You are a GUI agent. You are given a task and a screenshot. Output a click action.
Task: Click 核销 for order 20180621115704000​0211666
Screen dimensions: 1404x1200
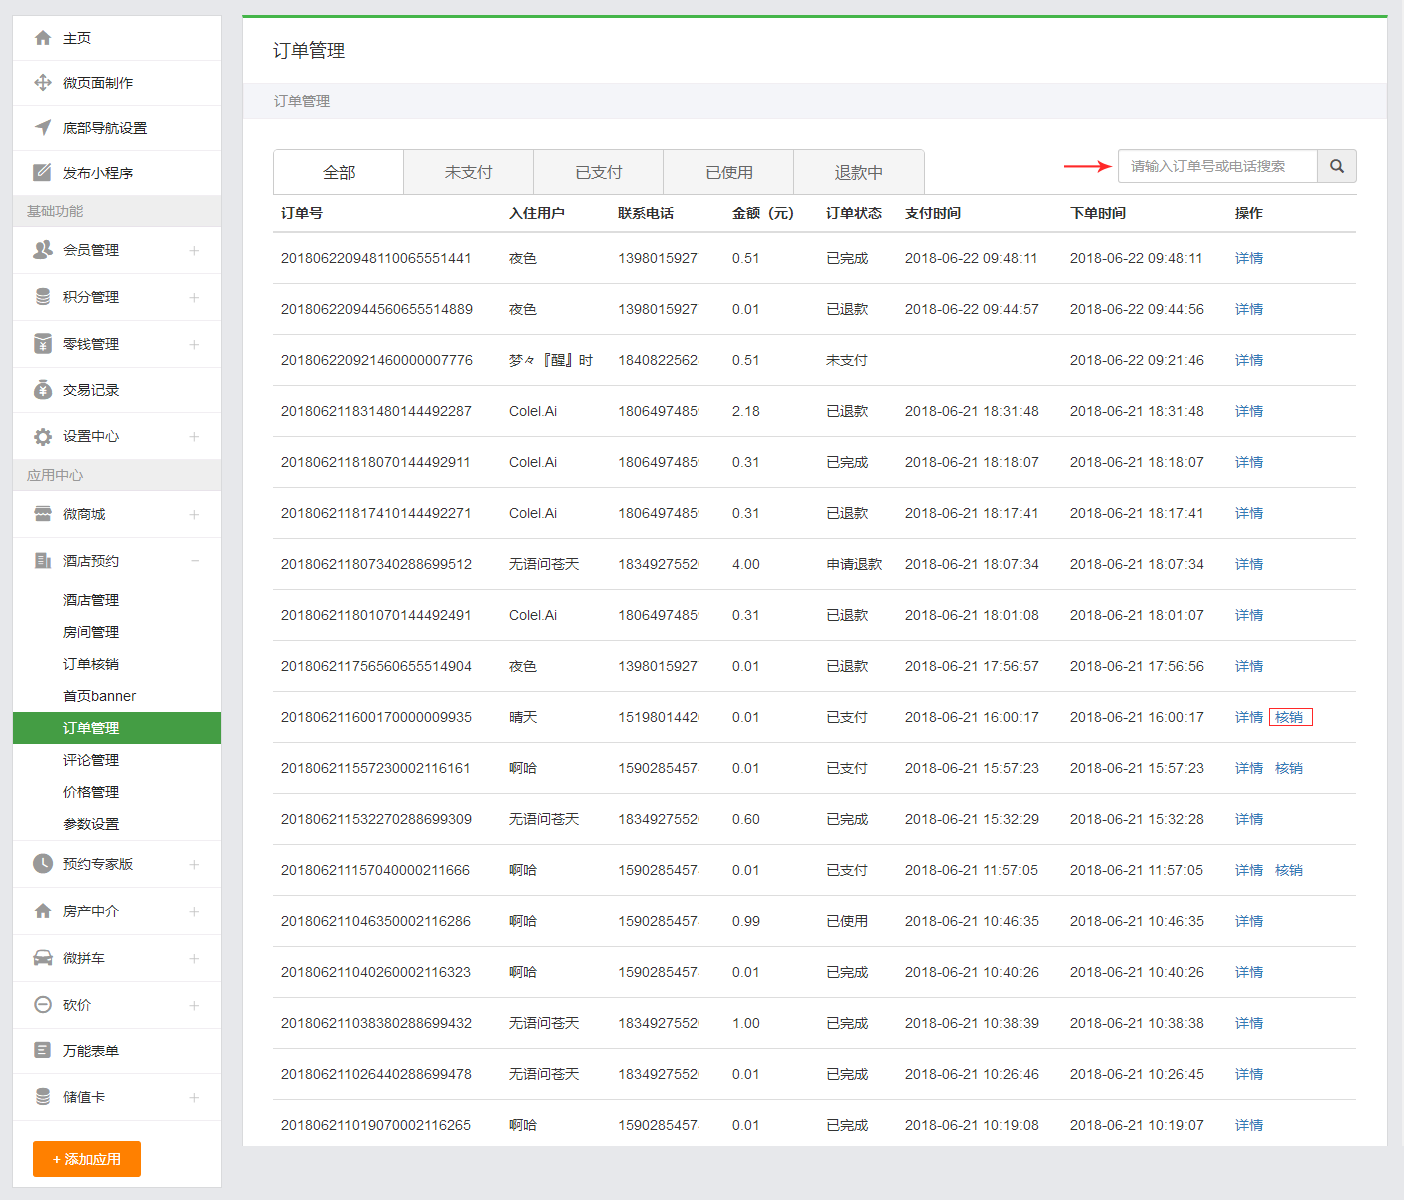[1289, 870]
